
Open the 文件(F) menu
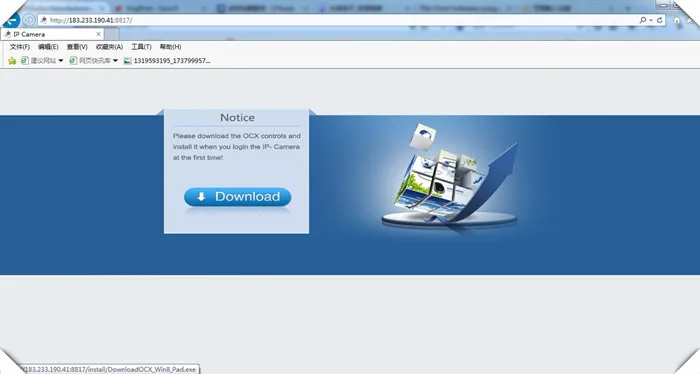(20, 47)
